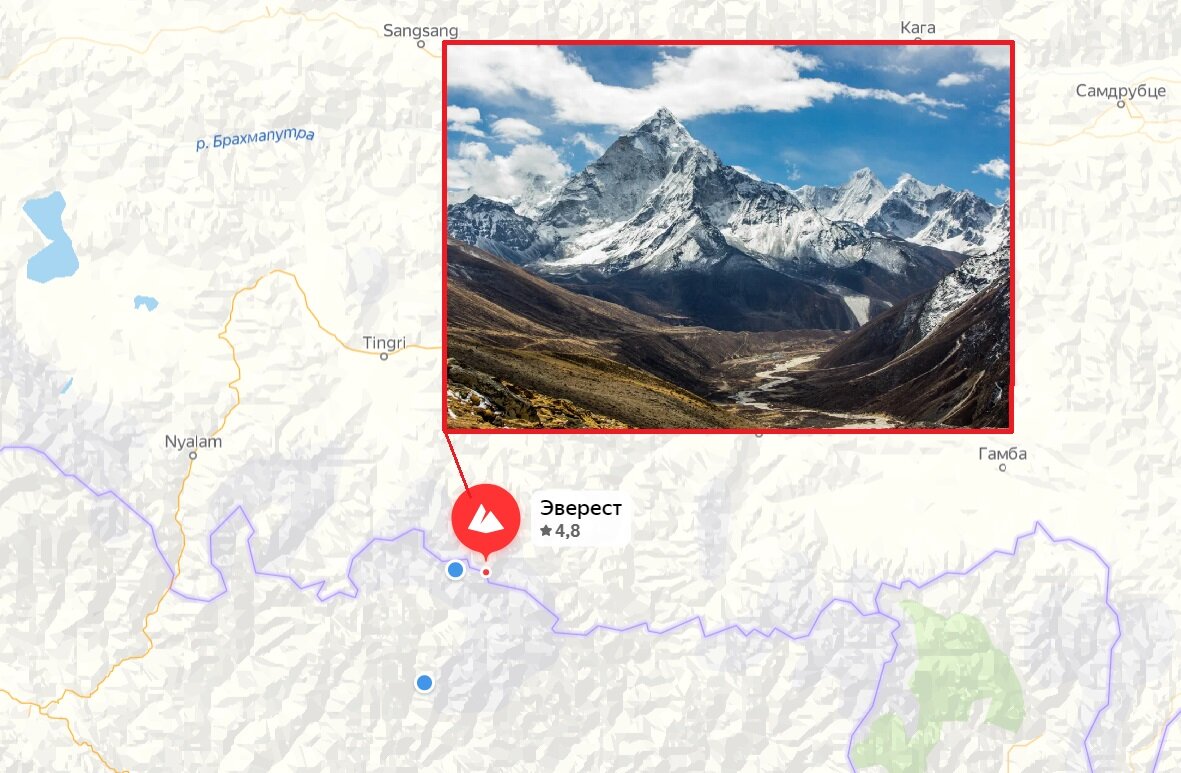This screenshot has height=773, width=1181.
Task: Click the red Everest mountain pin marker
Action: tap(486, 520)
